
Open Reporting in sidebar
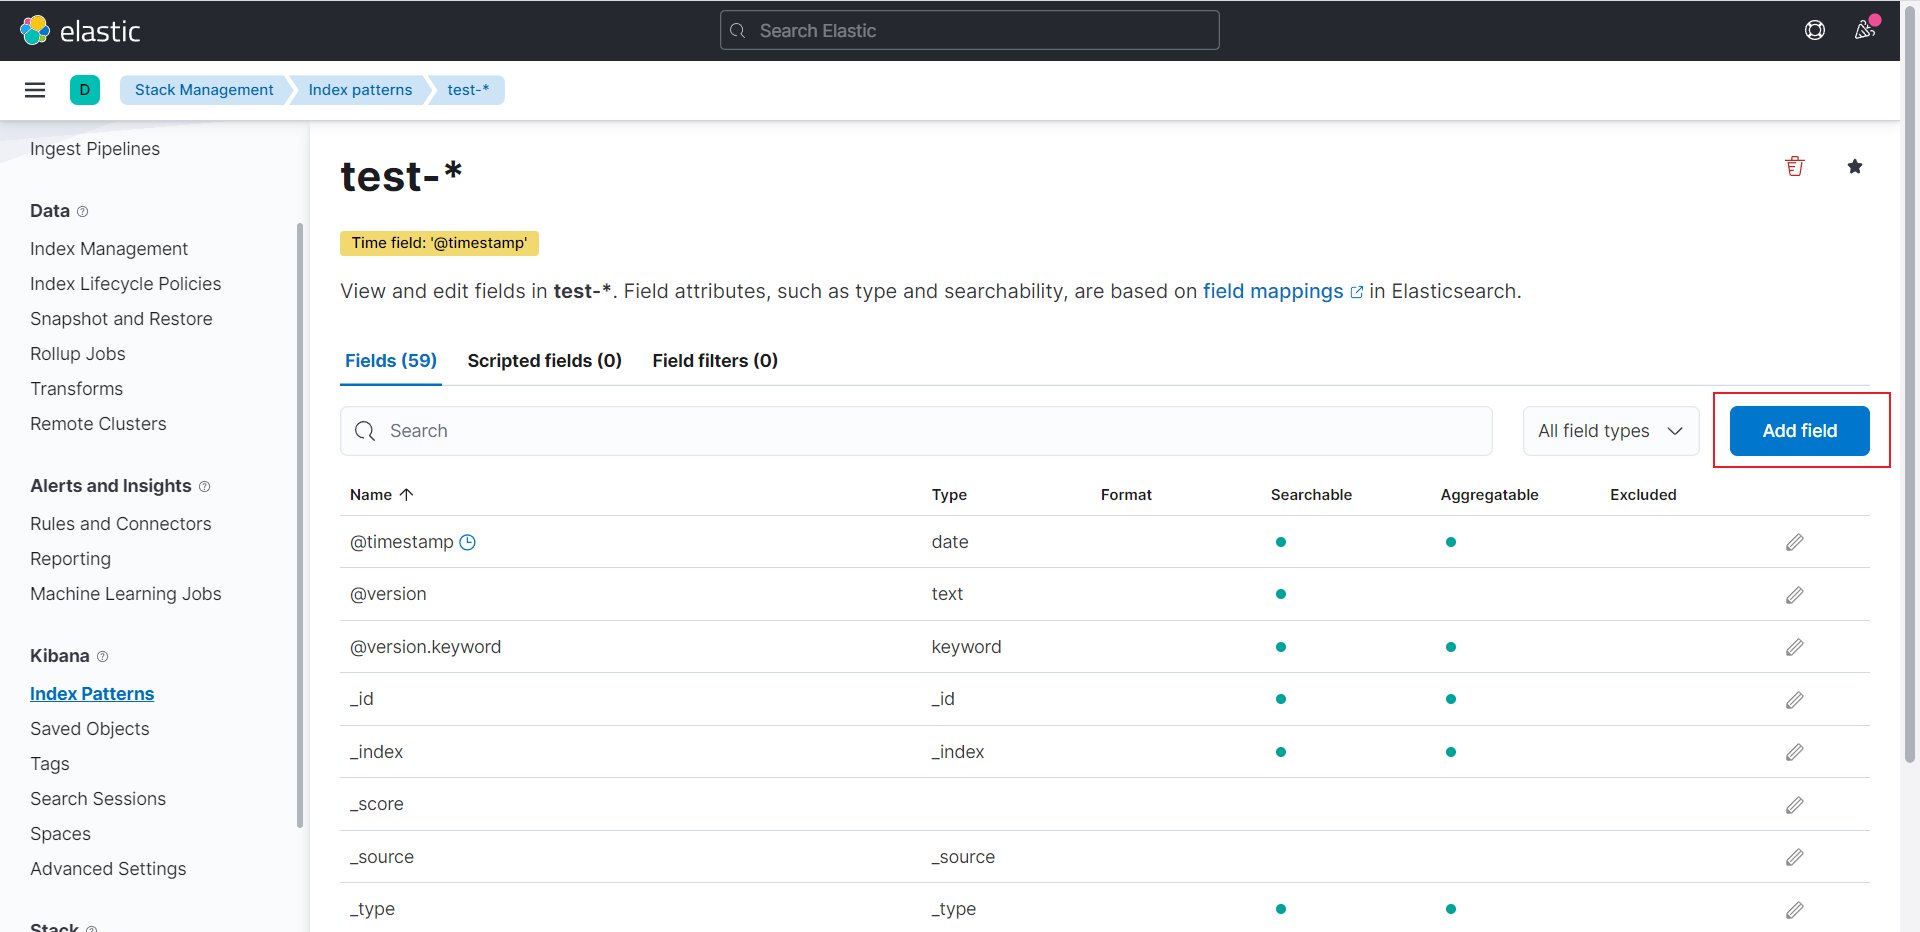coord(70,559)
